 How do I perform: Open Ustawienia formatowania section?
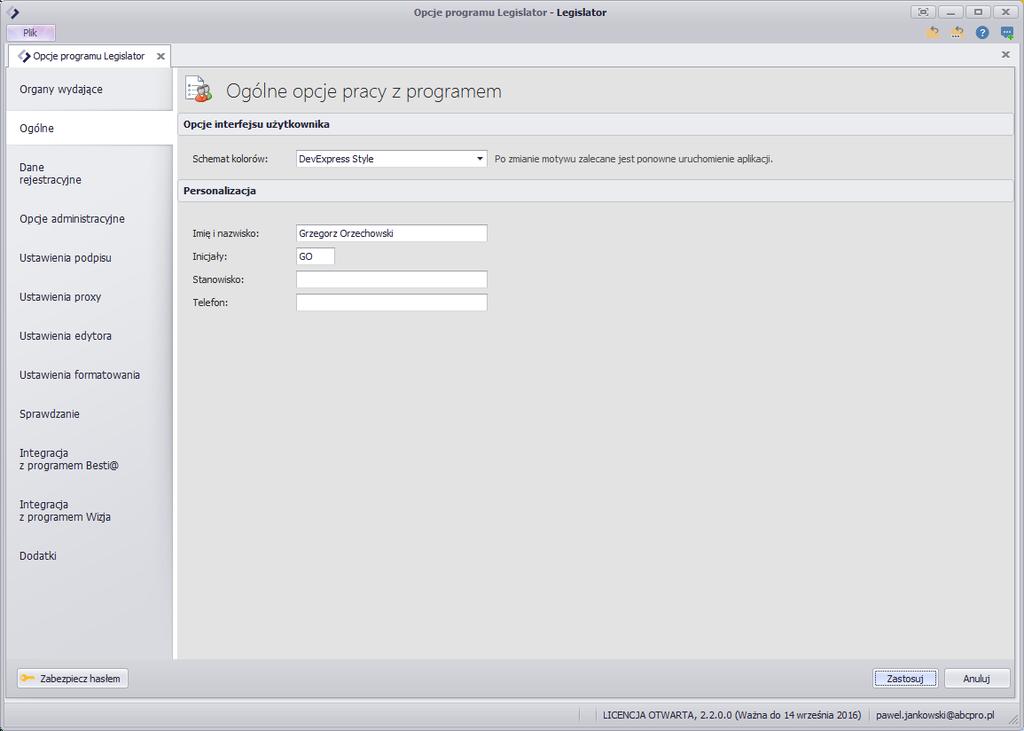coord(89,375)
